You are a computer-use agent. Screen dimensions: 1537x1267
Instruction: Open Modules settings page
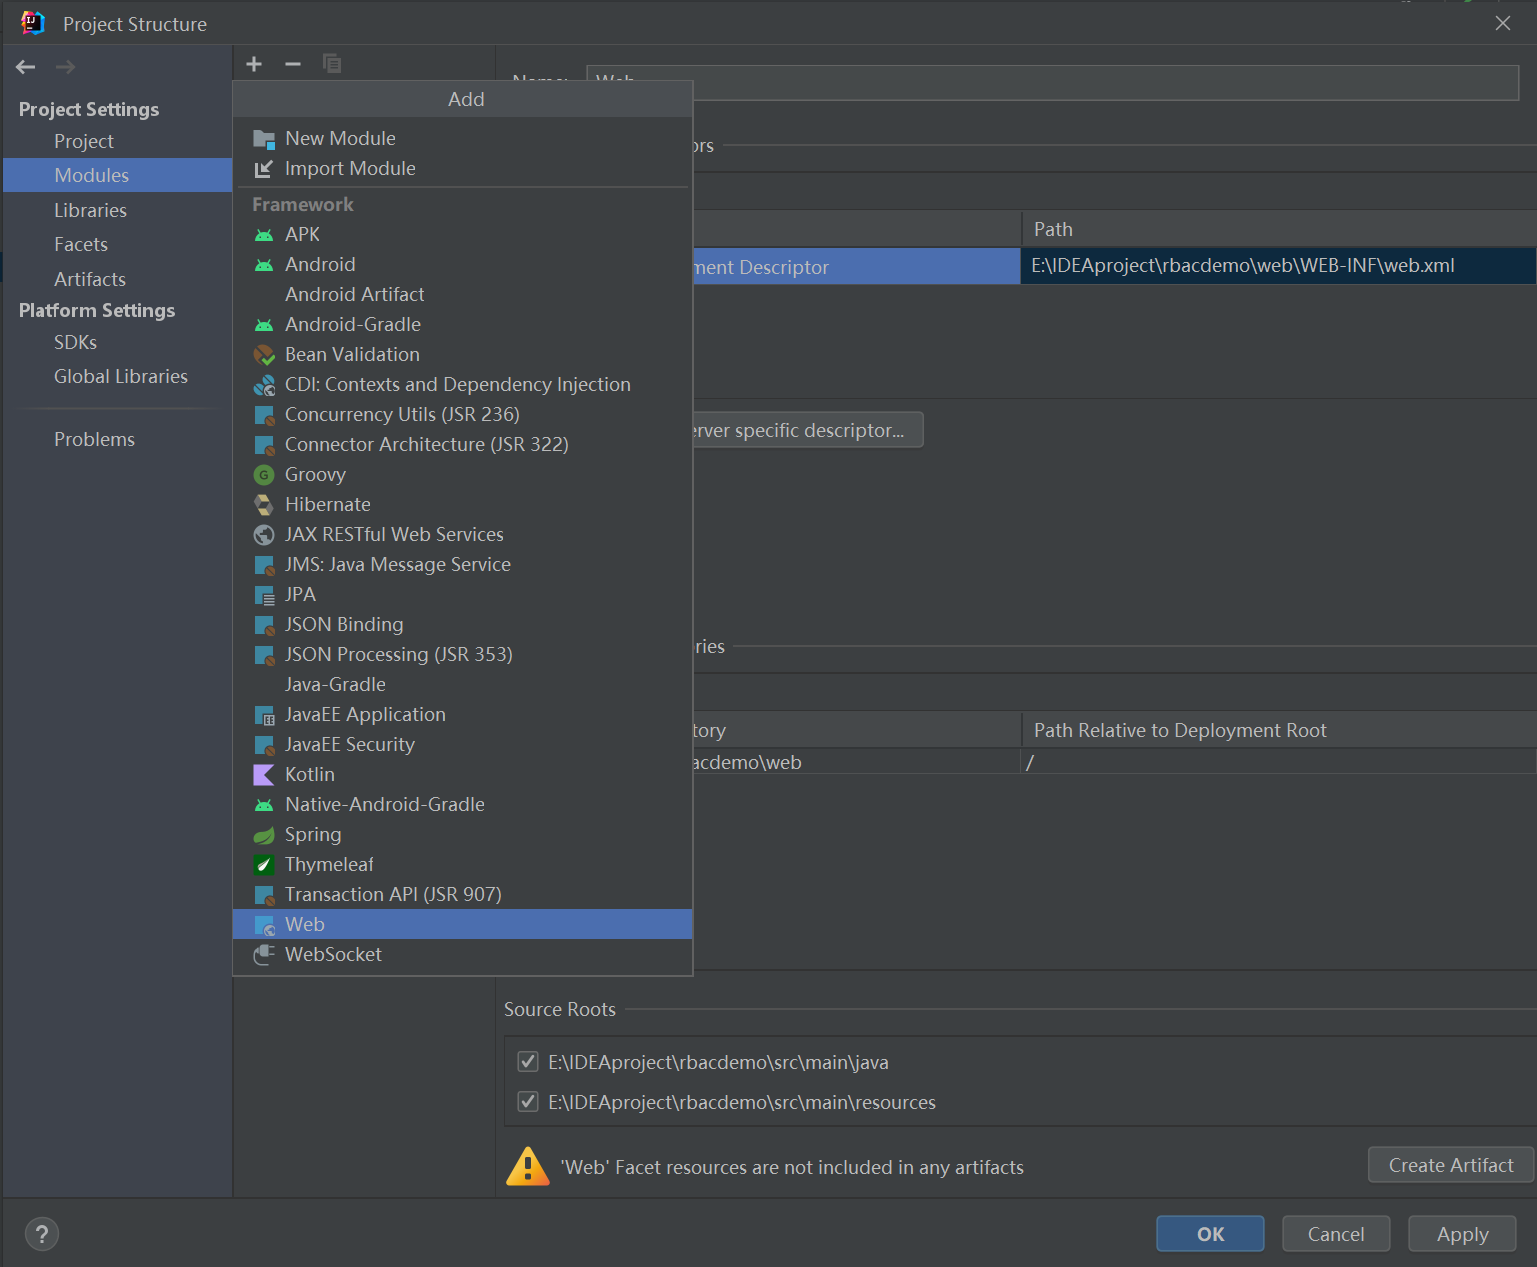click(117, 175)
